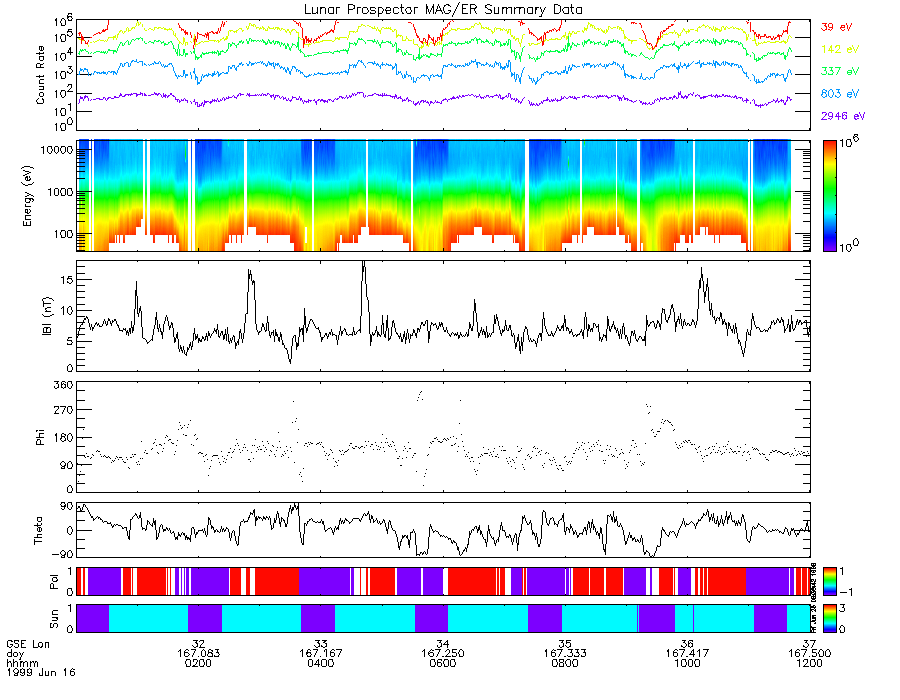The width and height of the screenshot is (900, 700).
Task: Click the '-90' tick on the Theta axis
Action: 63,554
